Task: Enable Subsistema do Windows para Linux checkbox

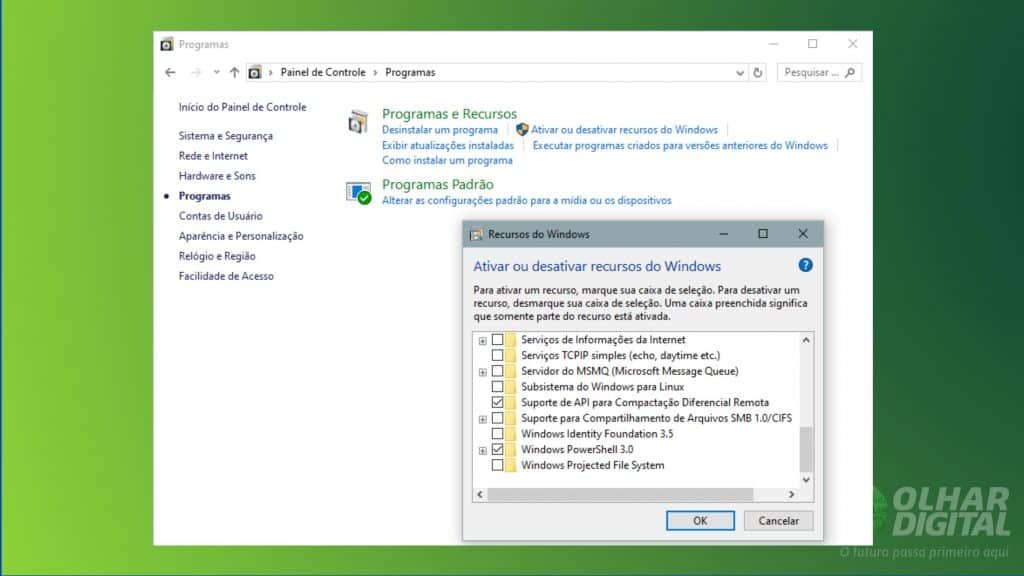Action: (x=497, y=386)
